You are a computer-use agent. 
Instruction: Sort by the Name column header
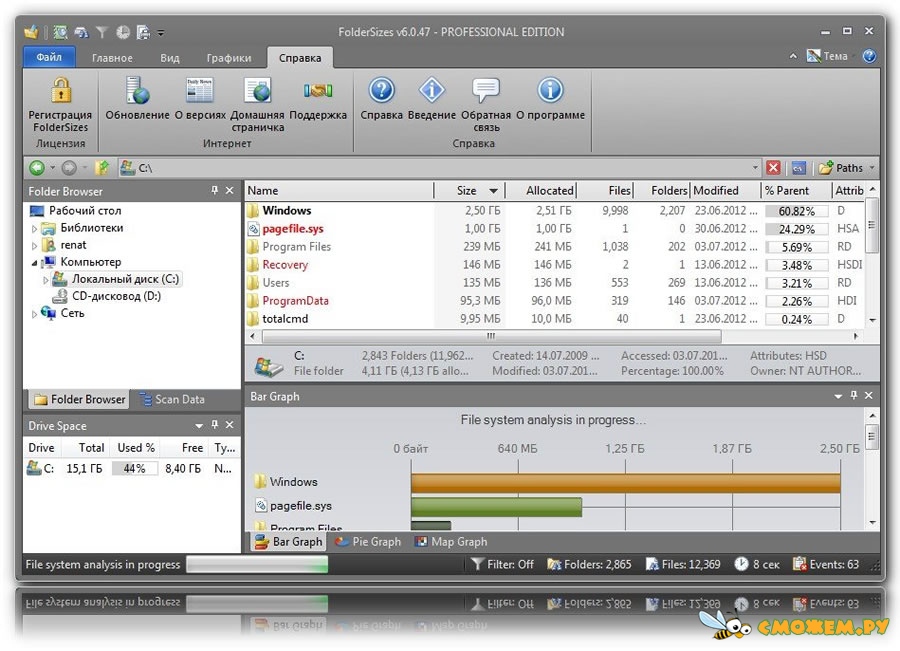pos(340,190)
